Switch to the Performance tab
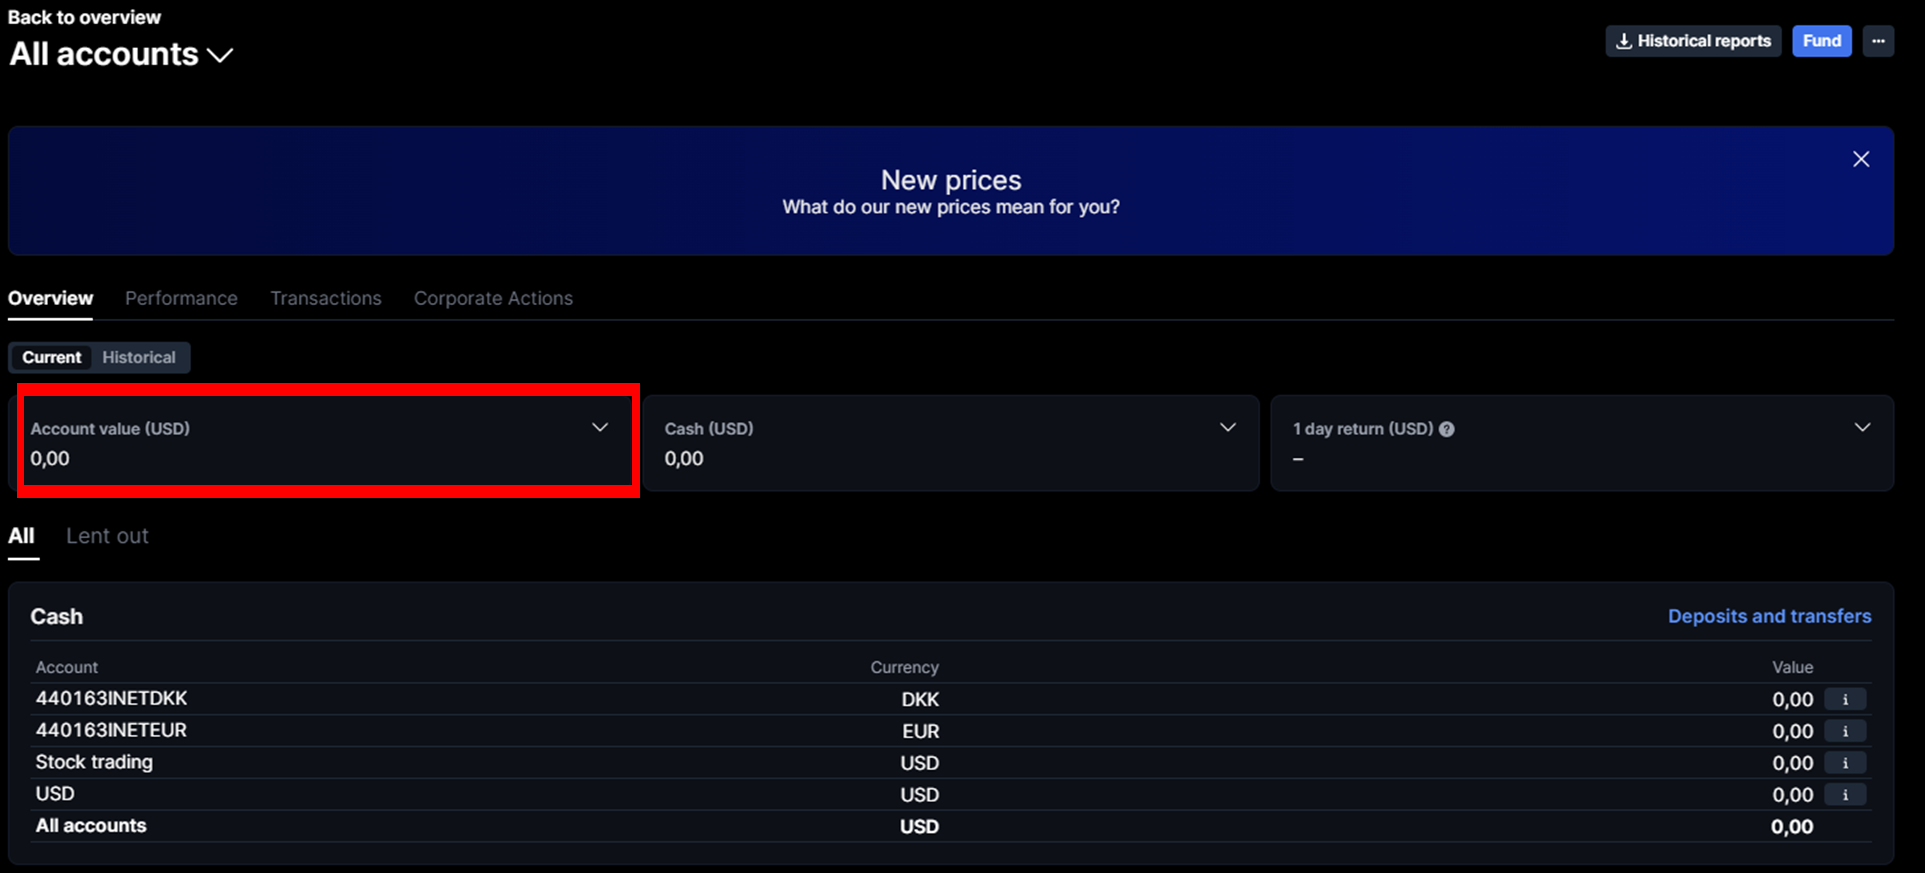Image resolution: width=1925 pixels, height=873 pixels. point(181,298)
